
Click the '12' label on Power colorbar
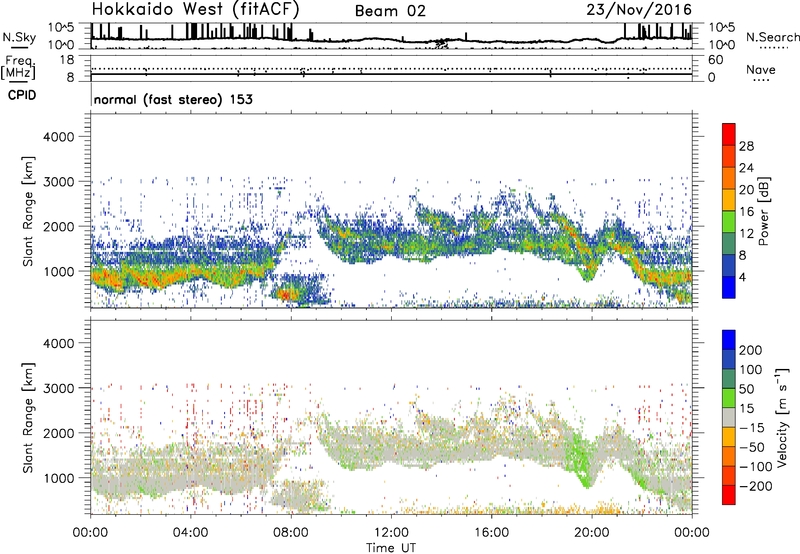click(746, 234)
